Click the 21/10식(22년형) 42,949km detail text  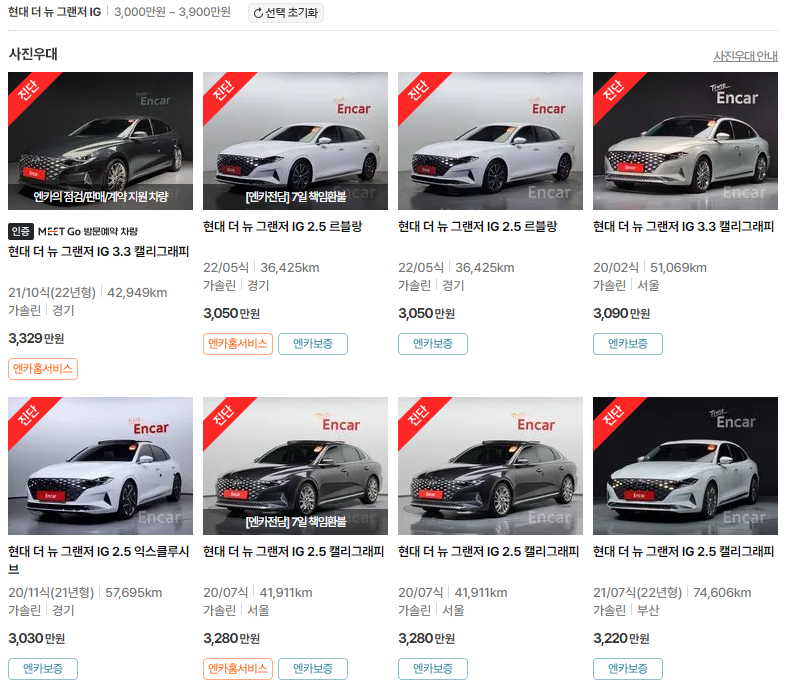click(87, 293)
